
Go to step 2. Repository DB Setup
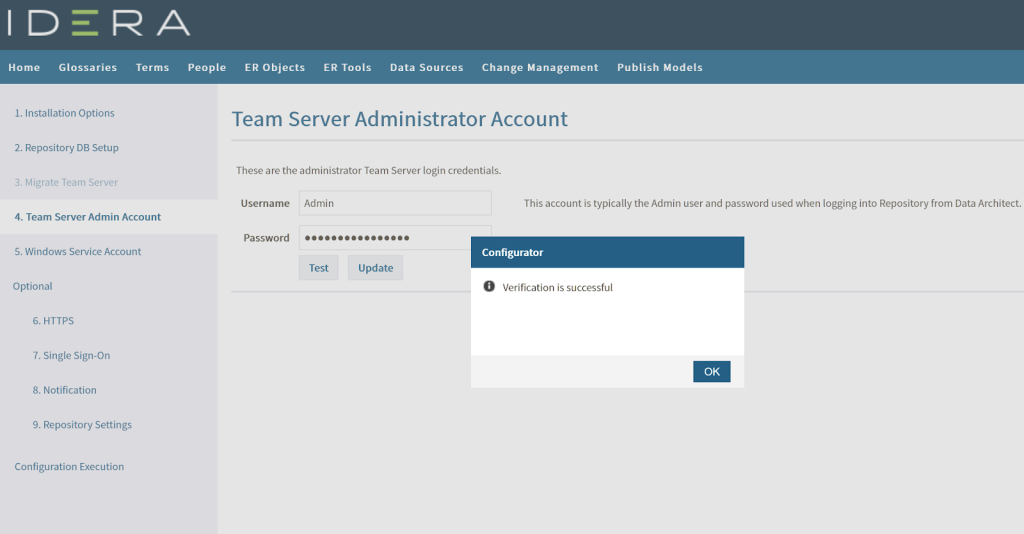pos(66,148)
